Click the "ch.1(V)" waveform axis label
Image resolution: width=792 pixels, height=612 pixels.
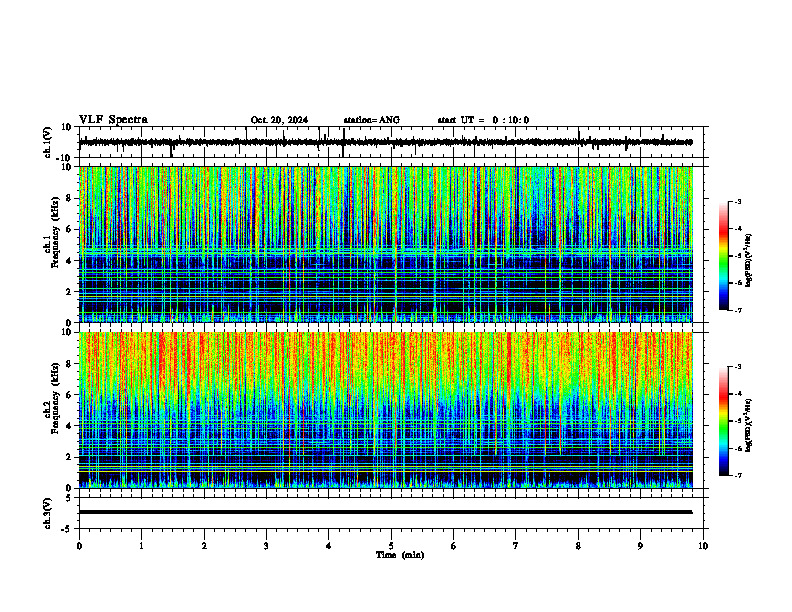[x=47, y=142]
